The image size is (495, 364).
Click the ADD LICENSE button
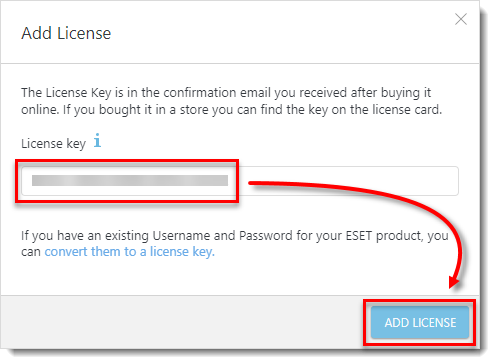point(420,322)
